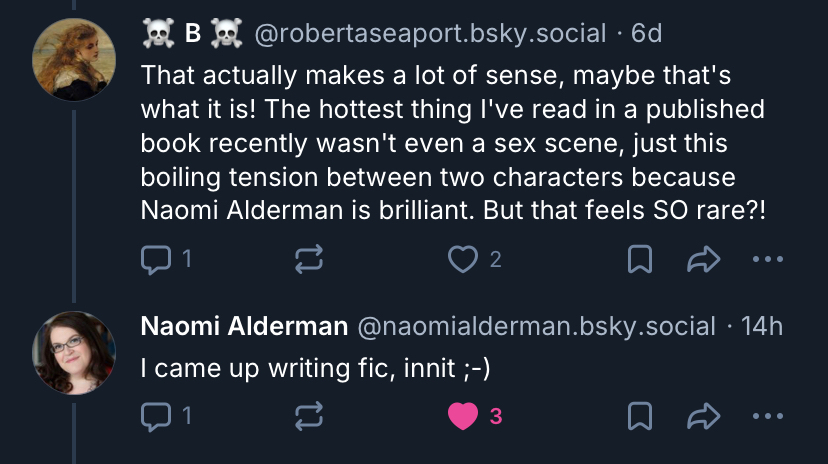Open the @naomialderman.bsky.social handle link
828x464 pixels.
click(x=536, y=326)
